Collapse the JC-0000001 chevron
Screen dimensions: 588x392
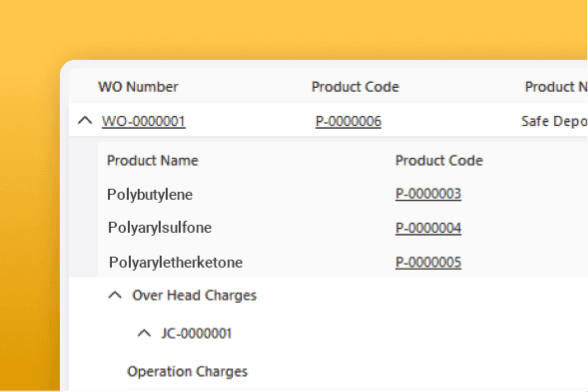[144, 333]
